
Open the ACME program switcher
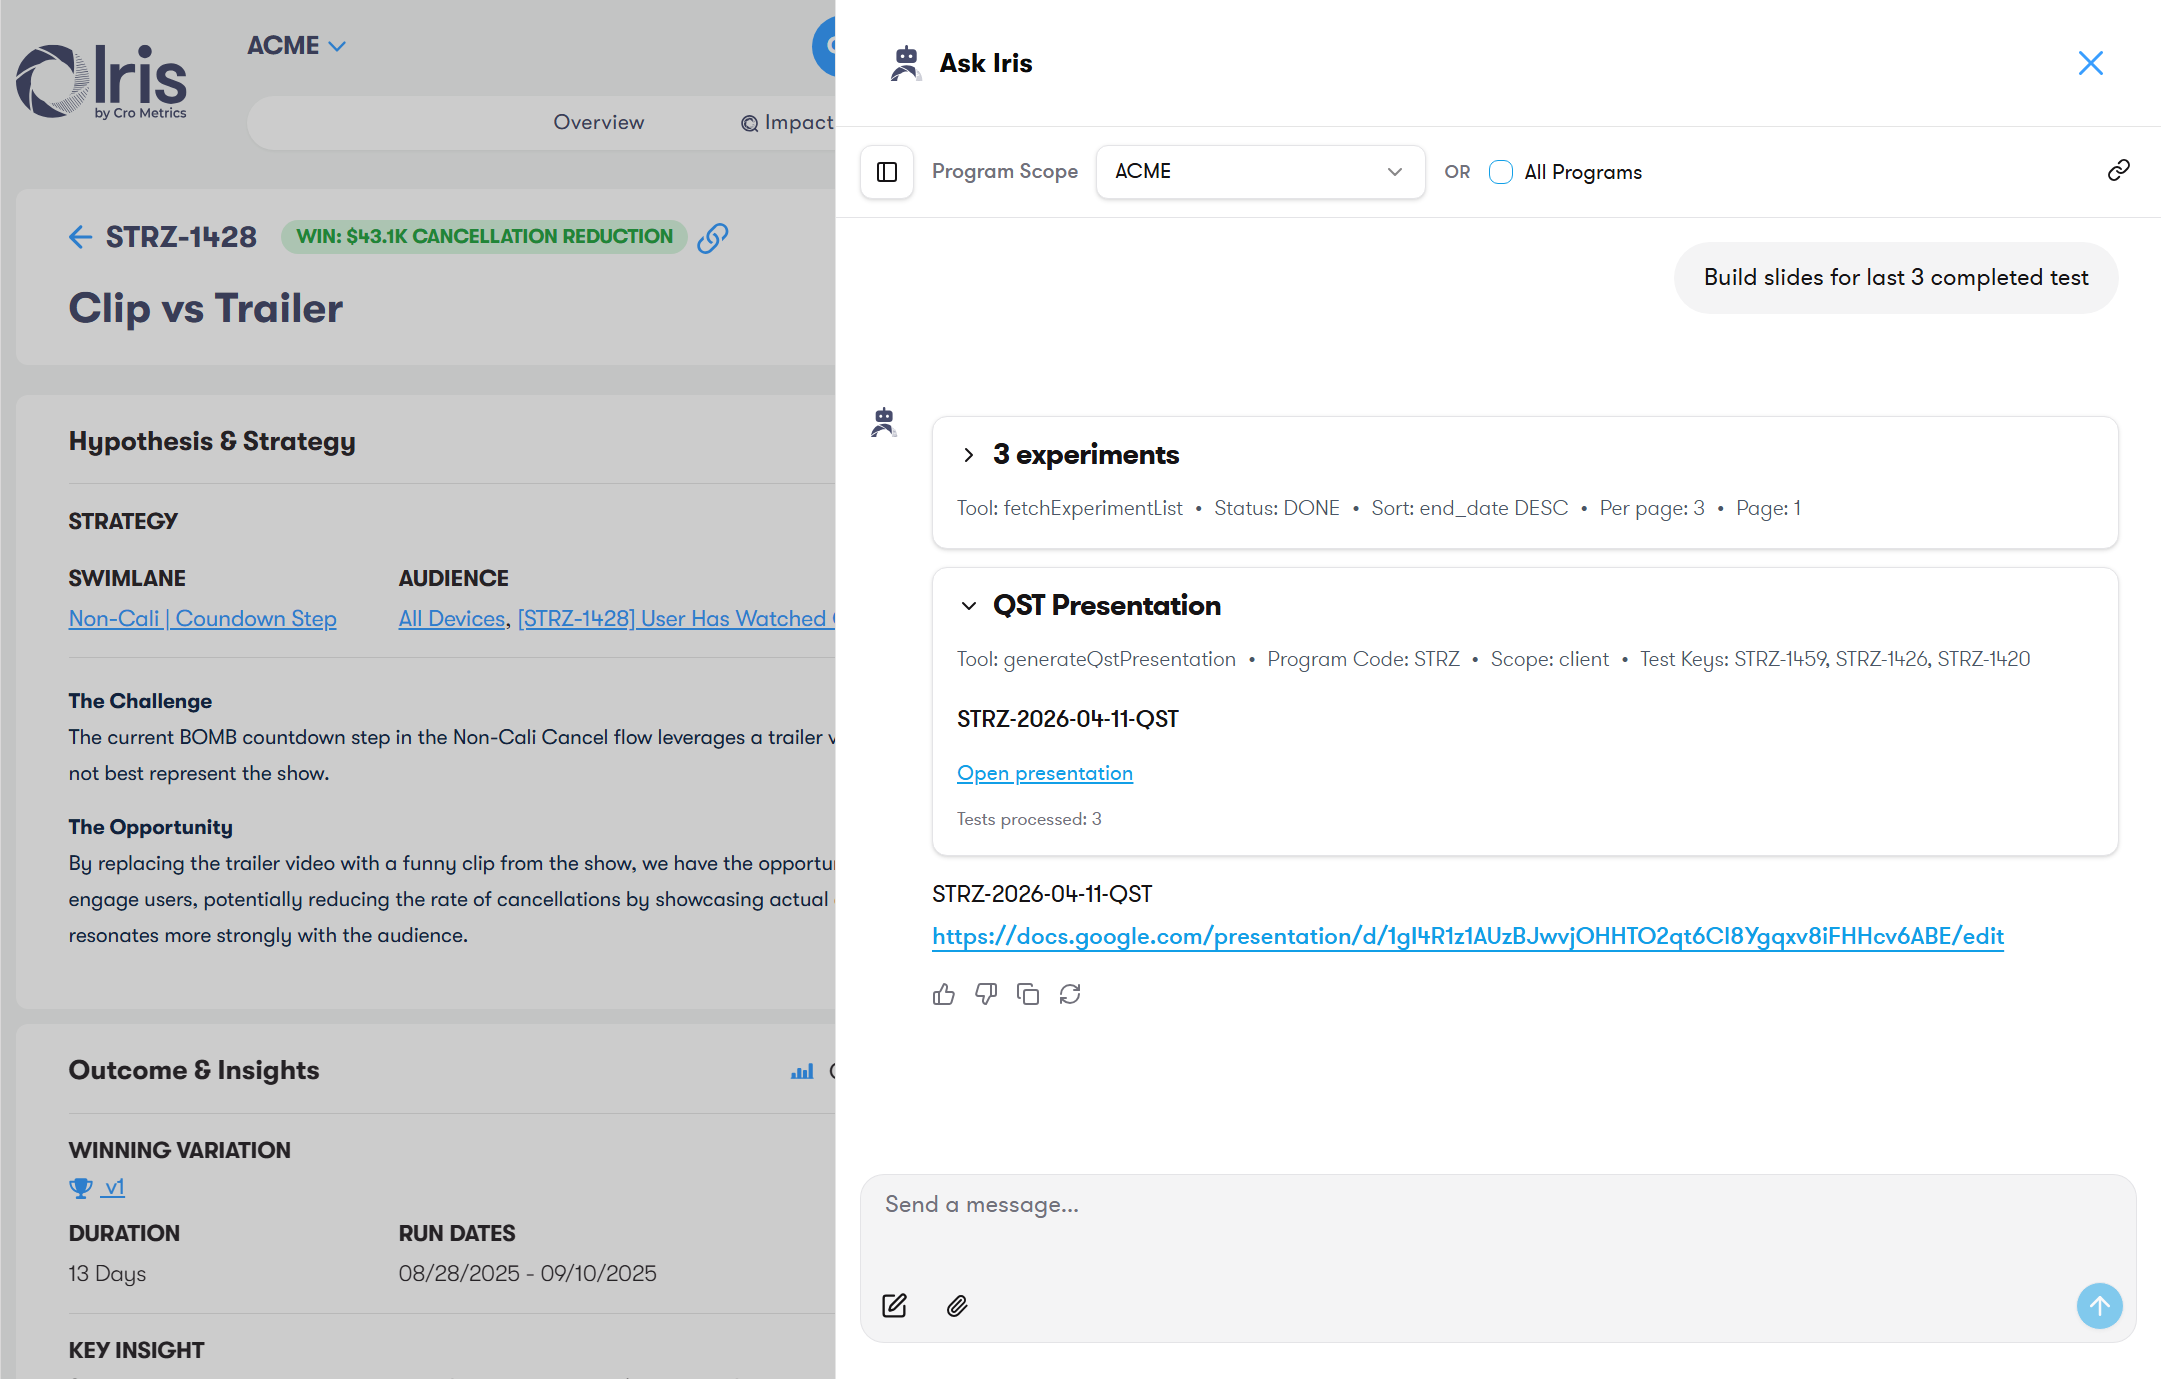pyautogui.click(x=296, y=46)
